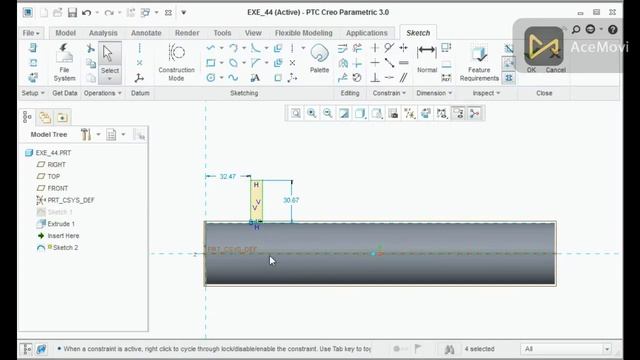The image size is (640, 360).
Task: Enable Construction Mode
Action: pyautogui.click(x=176, y=63)
